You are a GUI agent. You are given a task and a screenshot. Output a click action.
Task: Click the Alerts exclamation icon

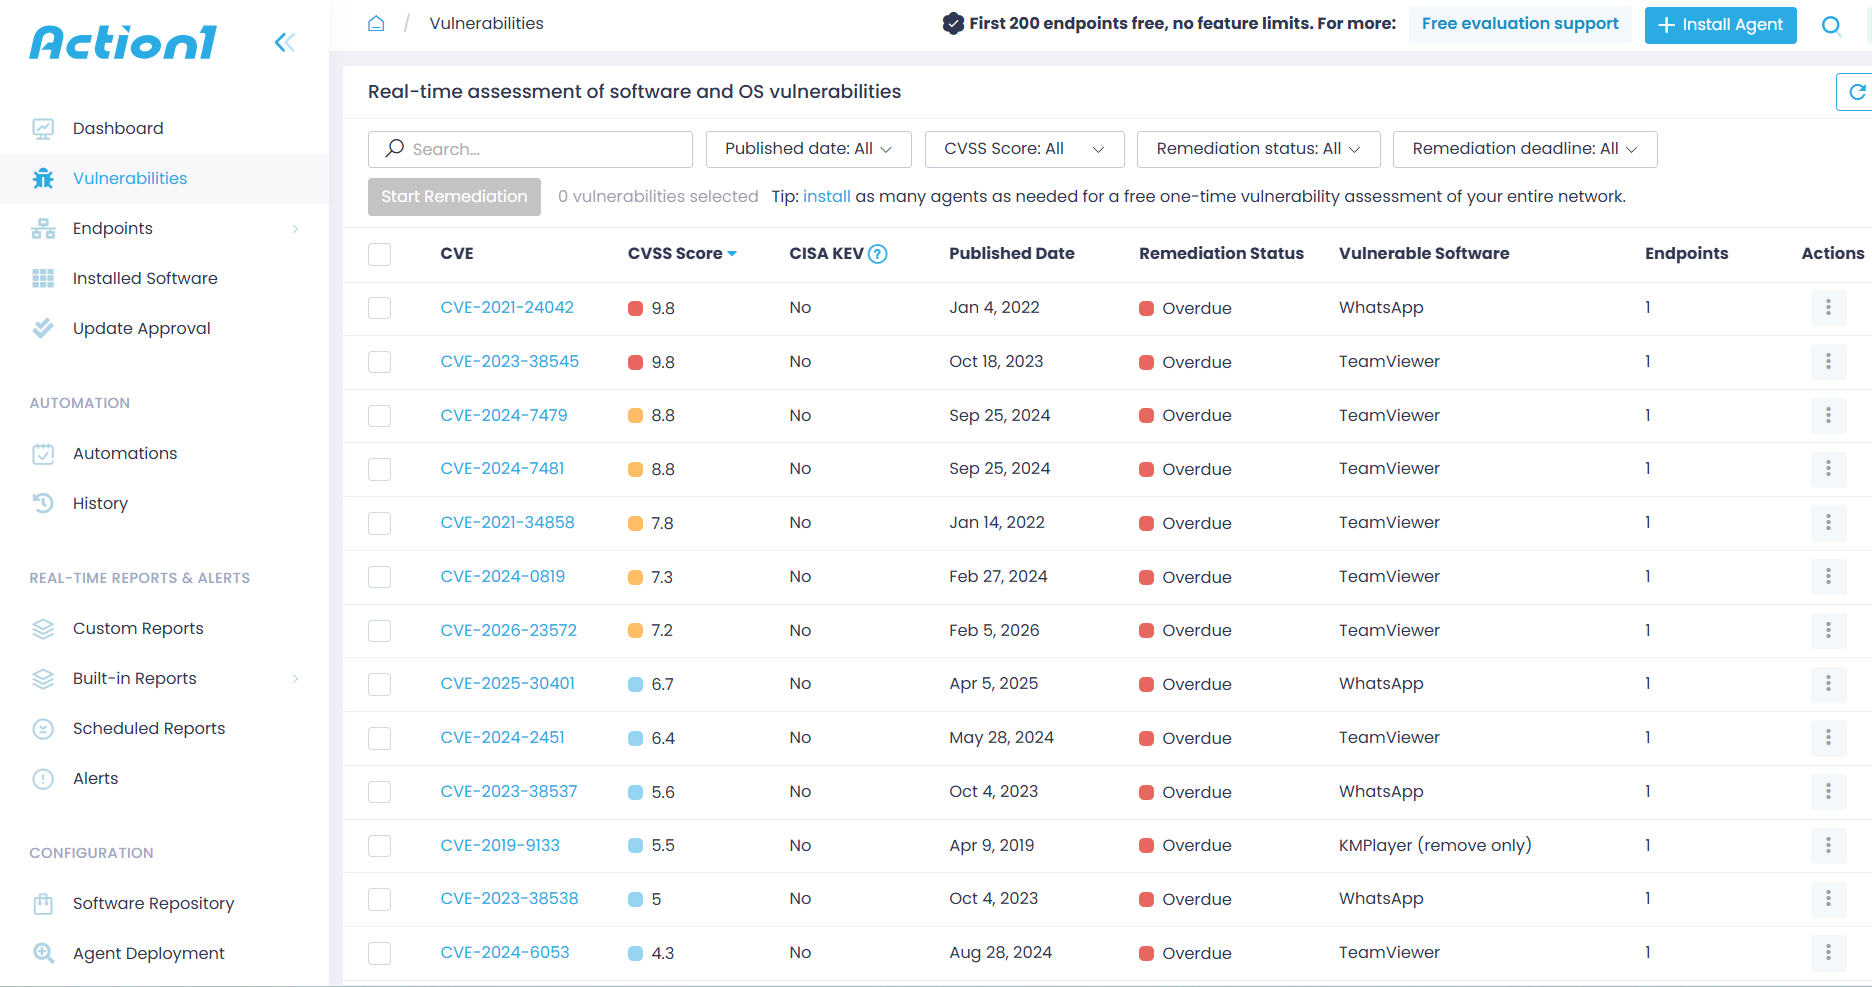[x=43, y=778]
